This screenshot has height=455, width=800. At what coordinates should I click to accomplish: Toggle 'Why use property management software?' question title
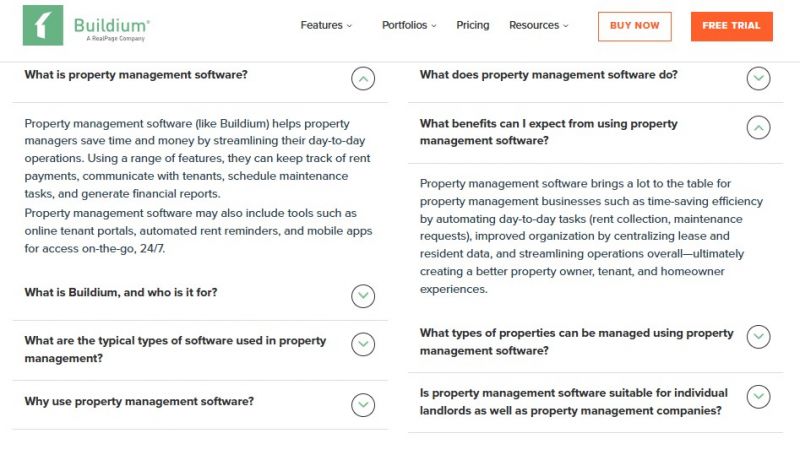tap(139, 401)
